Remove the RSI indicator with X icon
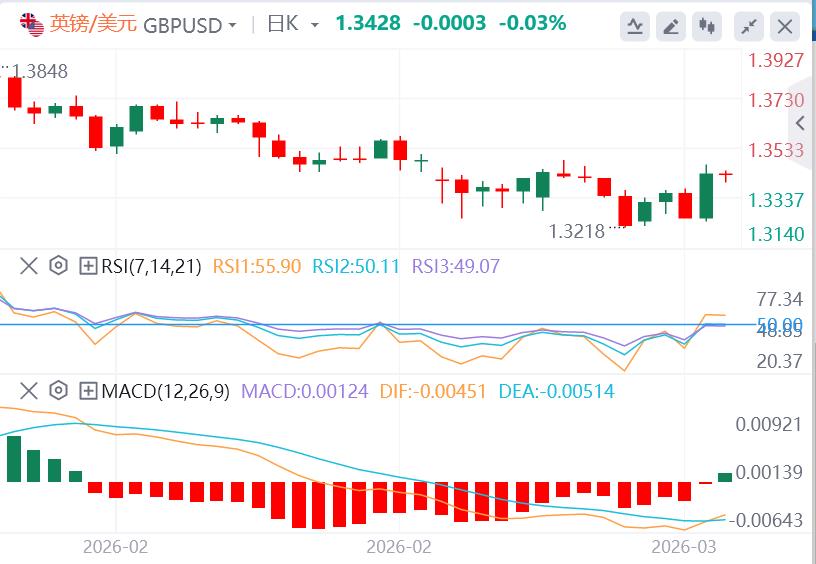The width and height of the screenshot is (816, 564). (28, 266)
